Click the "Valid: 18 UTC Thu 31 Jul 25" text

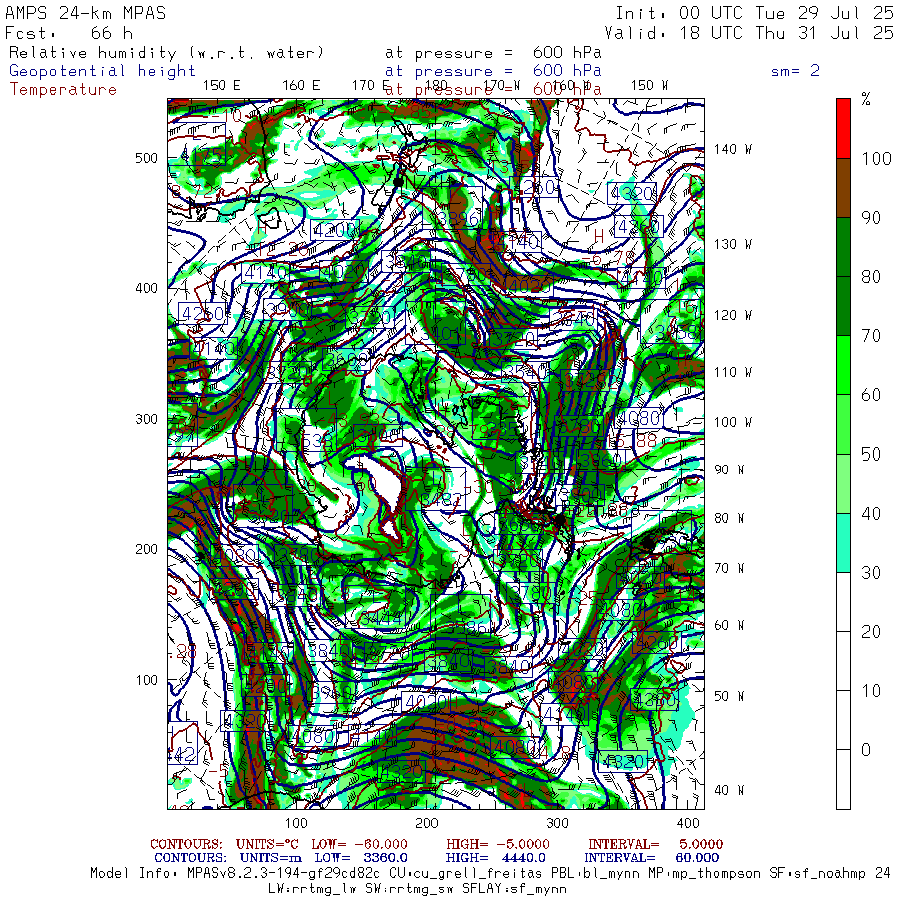(748, 33)
